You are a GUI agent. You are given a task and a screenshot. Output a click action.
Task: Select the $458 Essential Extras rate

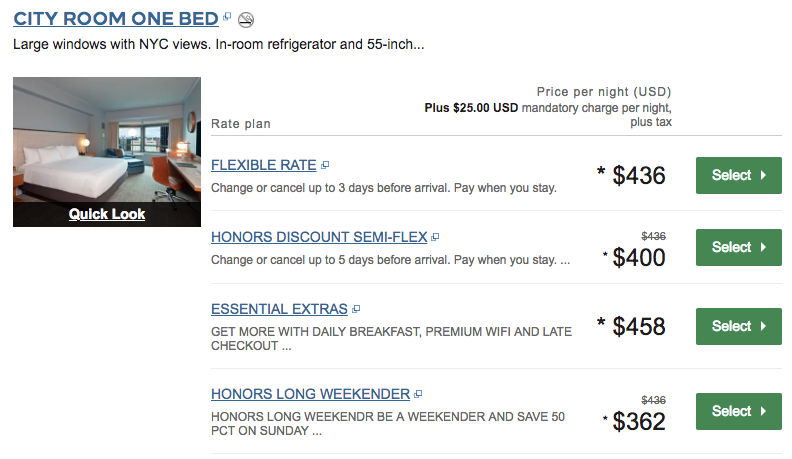coord(738,326)
